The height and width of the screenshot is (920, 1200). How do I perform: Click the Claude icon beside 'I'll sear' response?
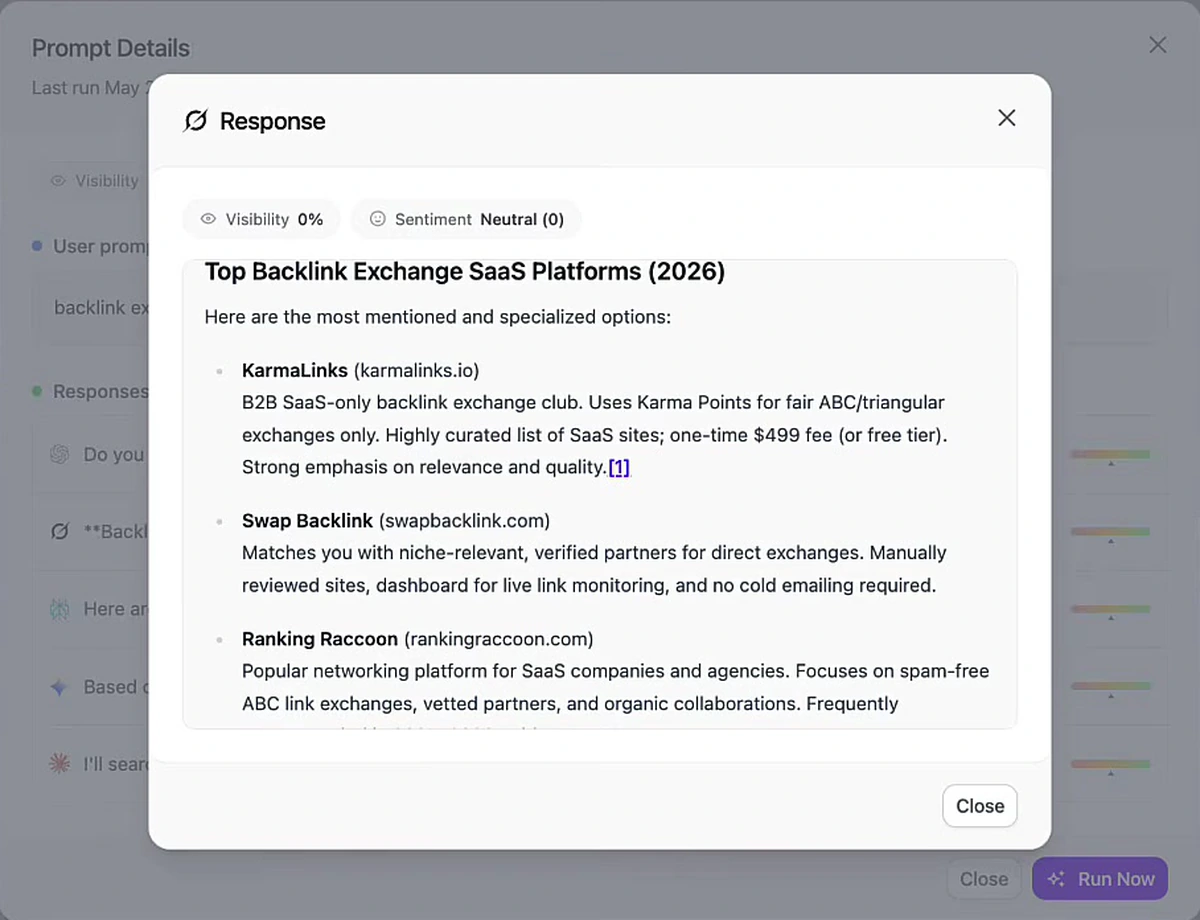coord(60,764)
